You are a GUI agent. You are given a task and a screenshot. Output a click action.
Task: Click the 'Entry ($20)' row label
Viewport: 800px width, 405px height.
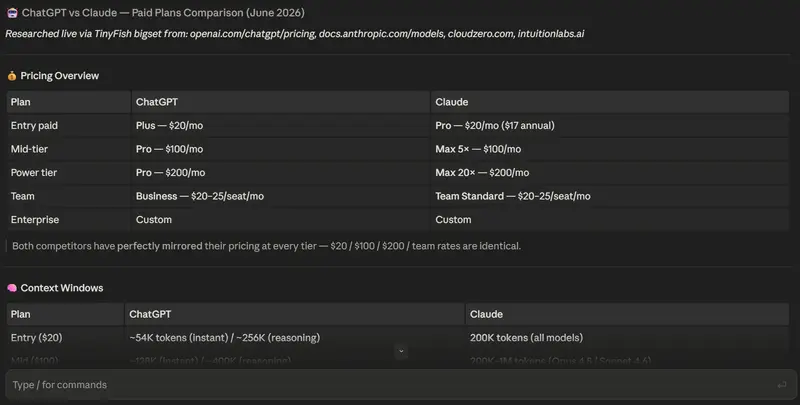pos(36,338)
